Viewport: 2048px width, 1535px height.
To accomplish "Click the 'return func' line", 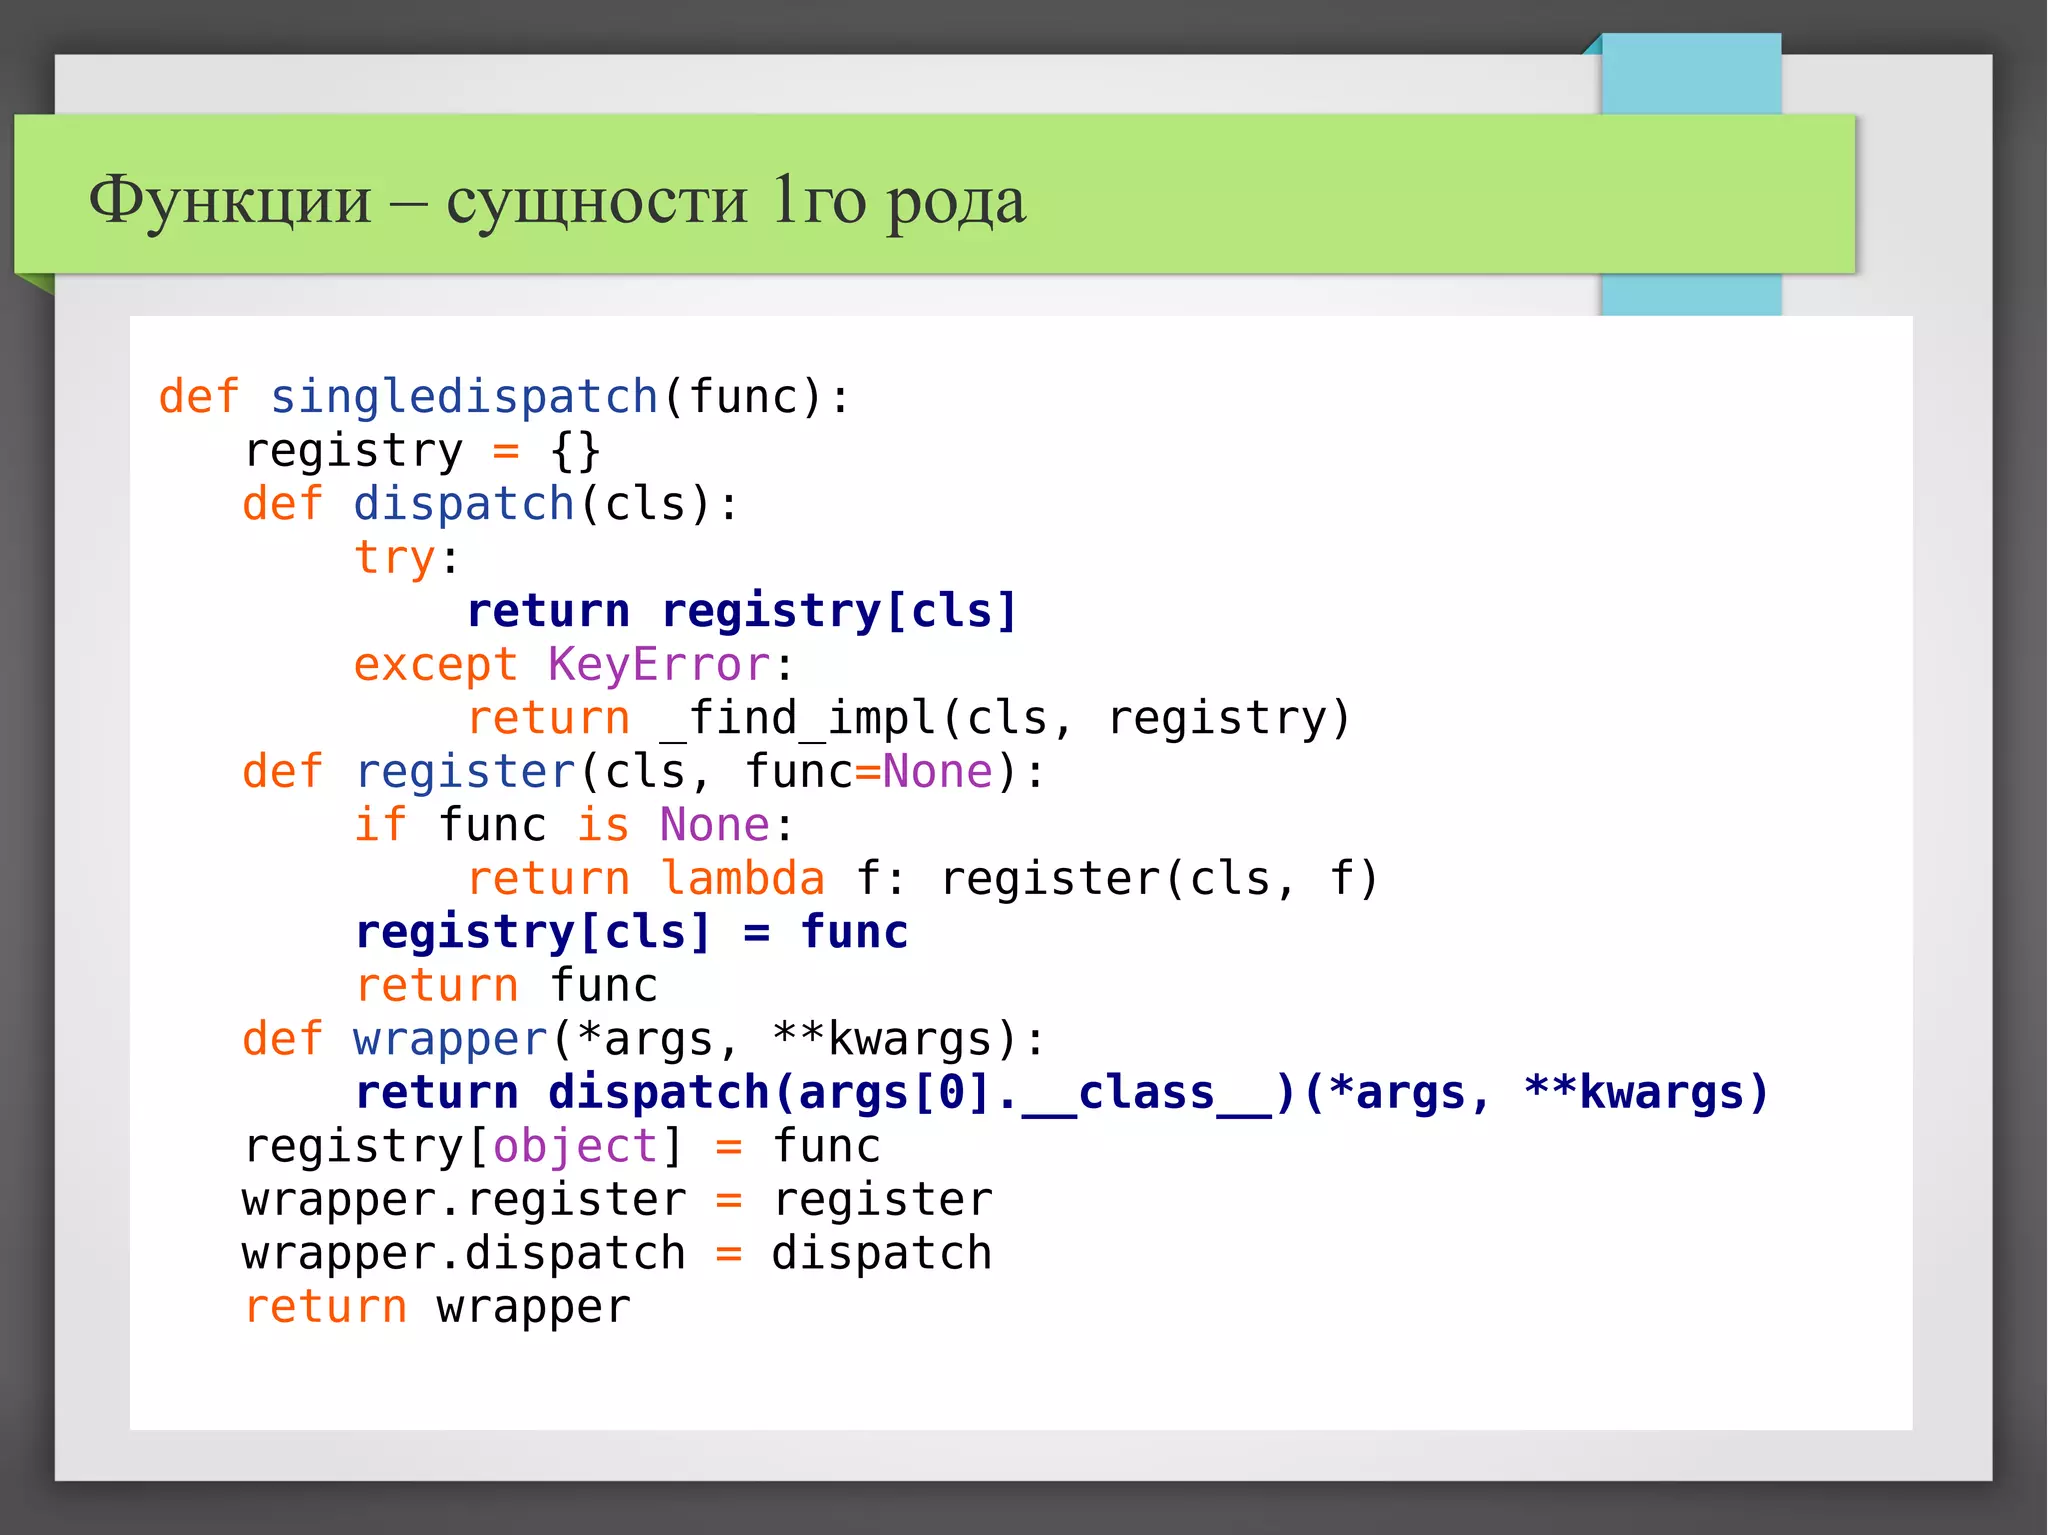I will coord(506,986).
